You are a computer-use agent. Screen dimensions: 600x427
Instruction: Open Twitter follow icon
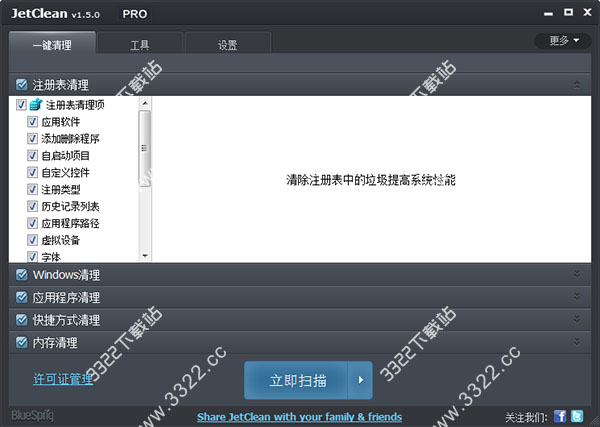[x=577, y=416]
